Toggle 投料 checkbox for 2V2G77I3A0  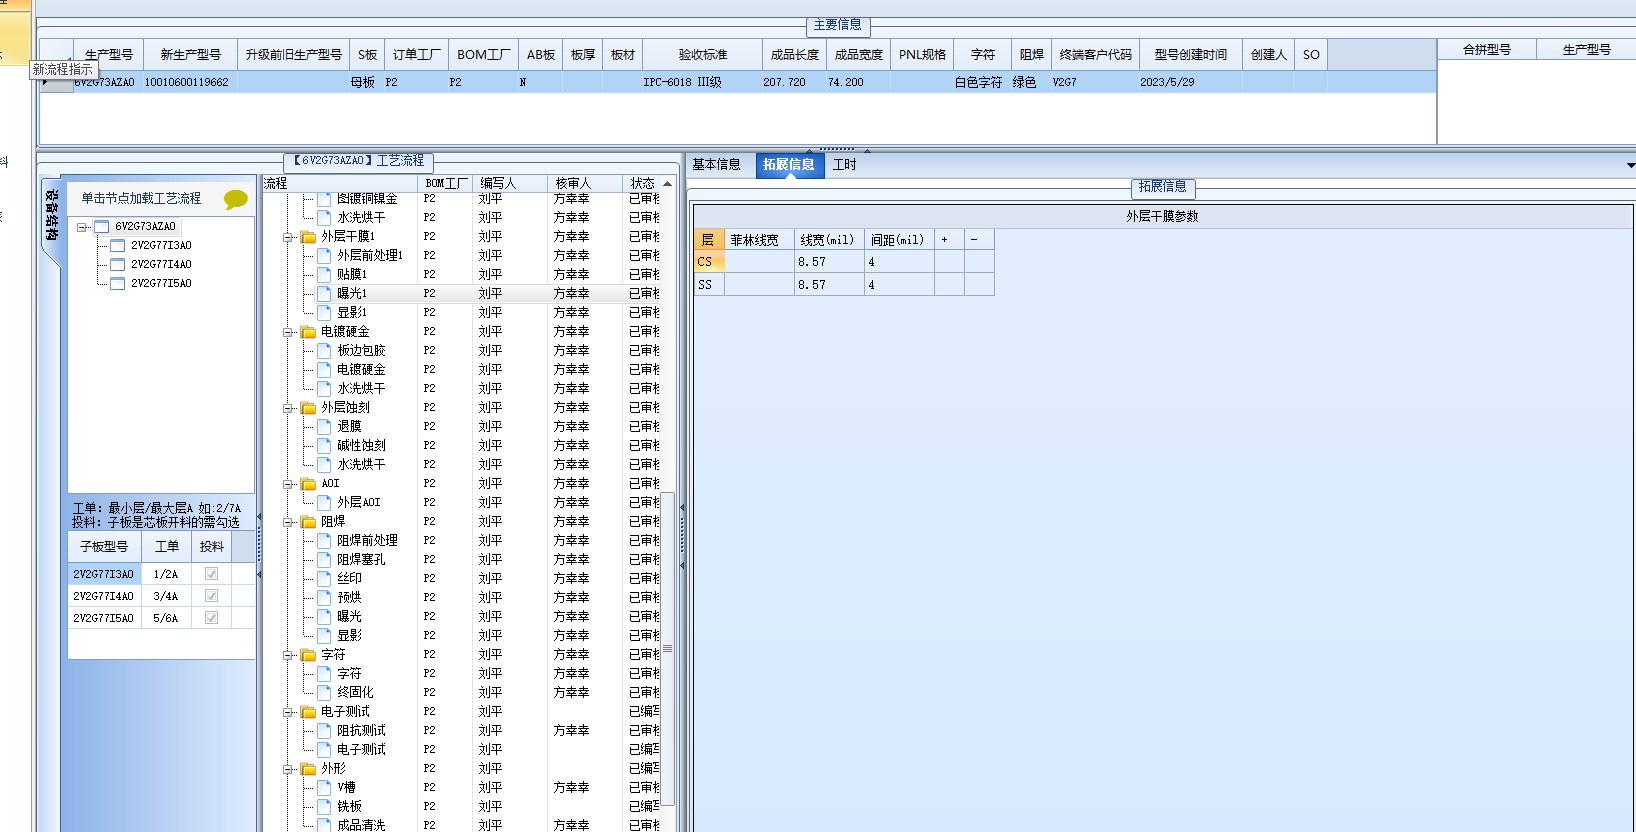[x=211, y=574]
